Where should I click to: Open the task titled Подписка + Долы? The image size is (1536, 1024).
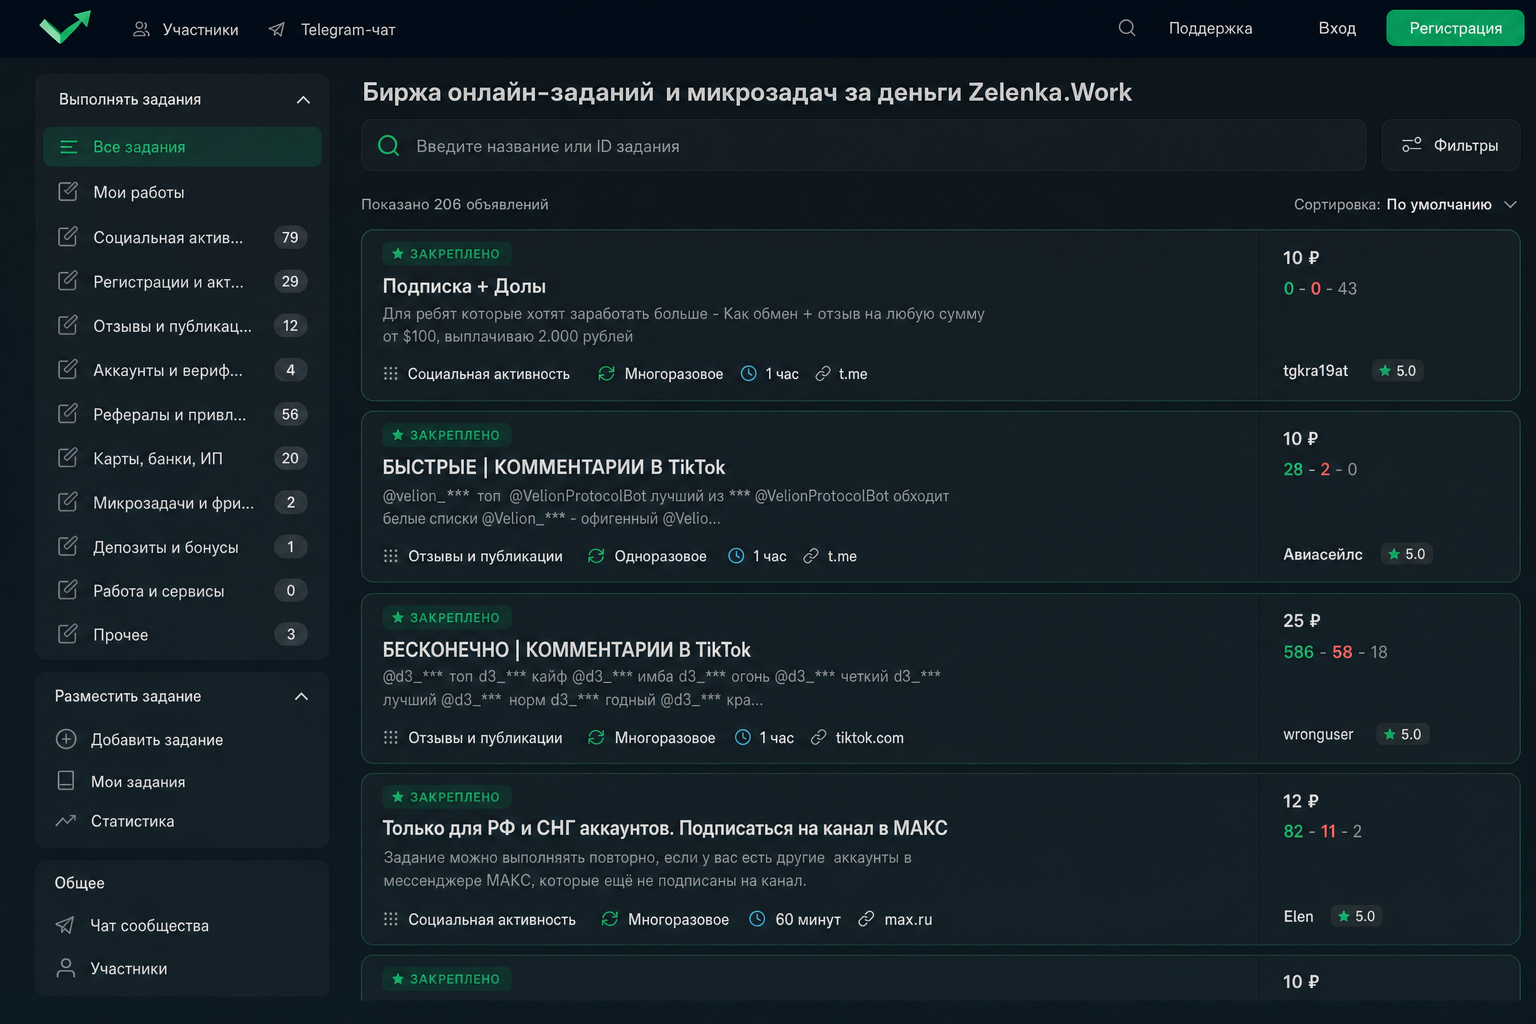pos(464,286)
